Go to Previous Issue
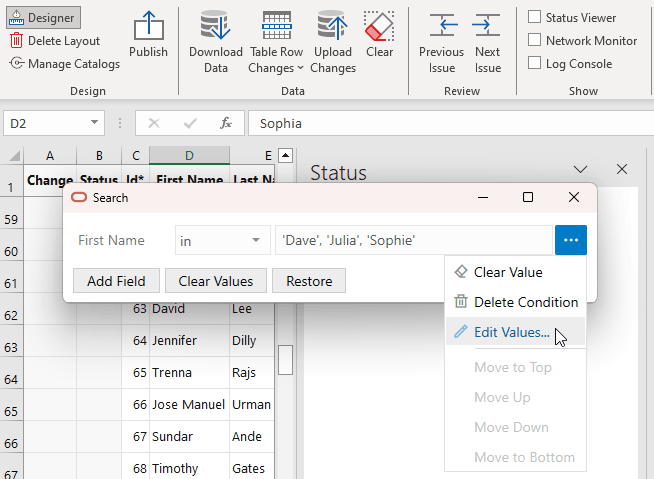This screenshot has height=479, width=654. click(442, 42)
